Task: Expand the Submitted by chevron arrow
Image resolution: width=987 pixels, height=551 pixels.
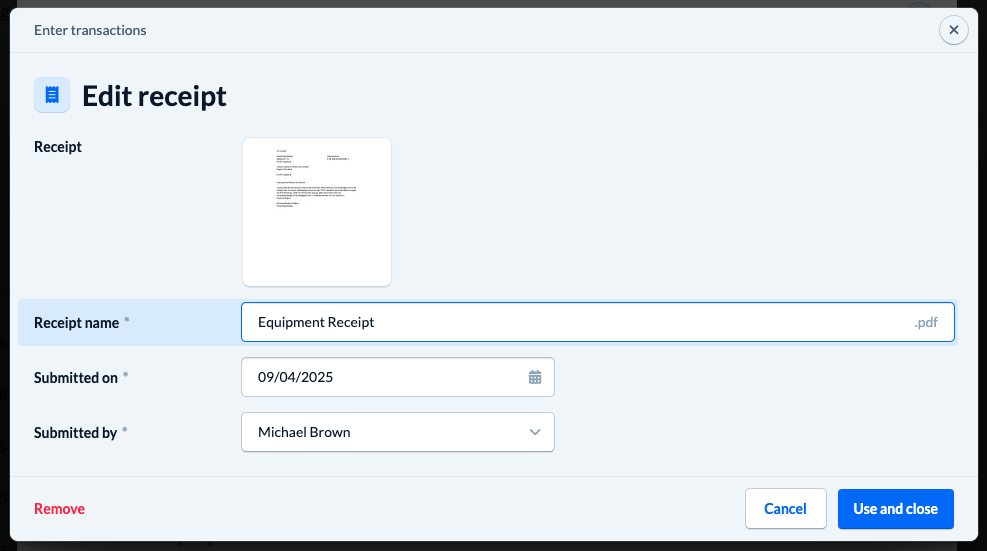Action: [535, 432]
